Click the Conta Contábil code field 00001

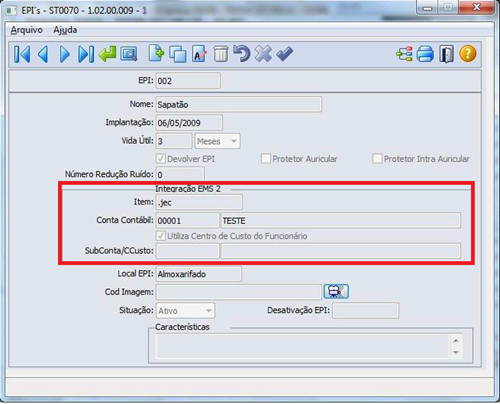click(188, 221)
